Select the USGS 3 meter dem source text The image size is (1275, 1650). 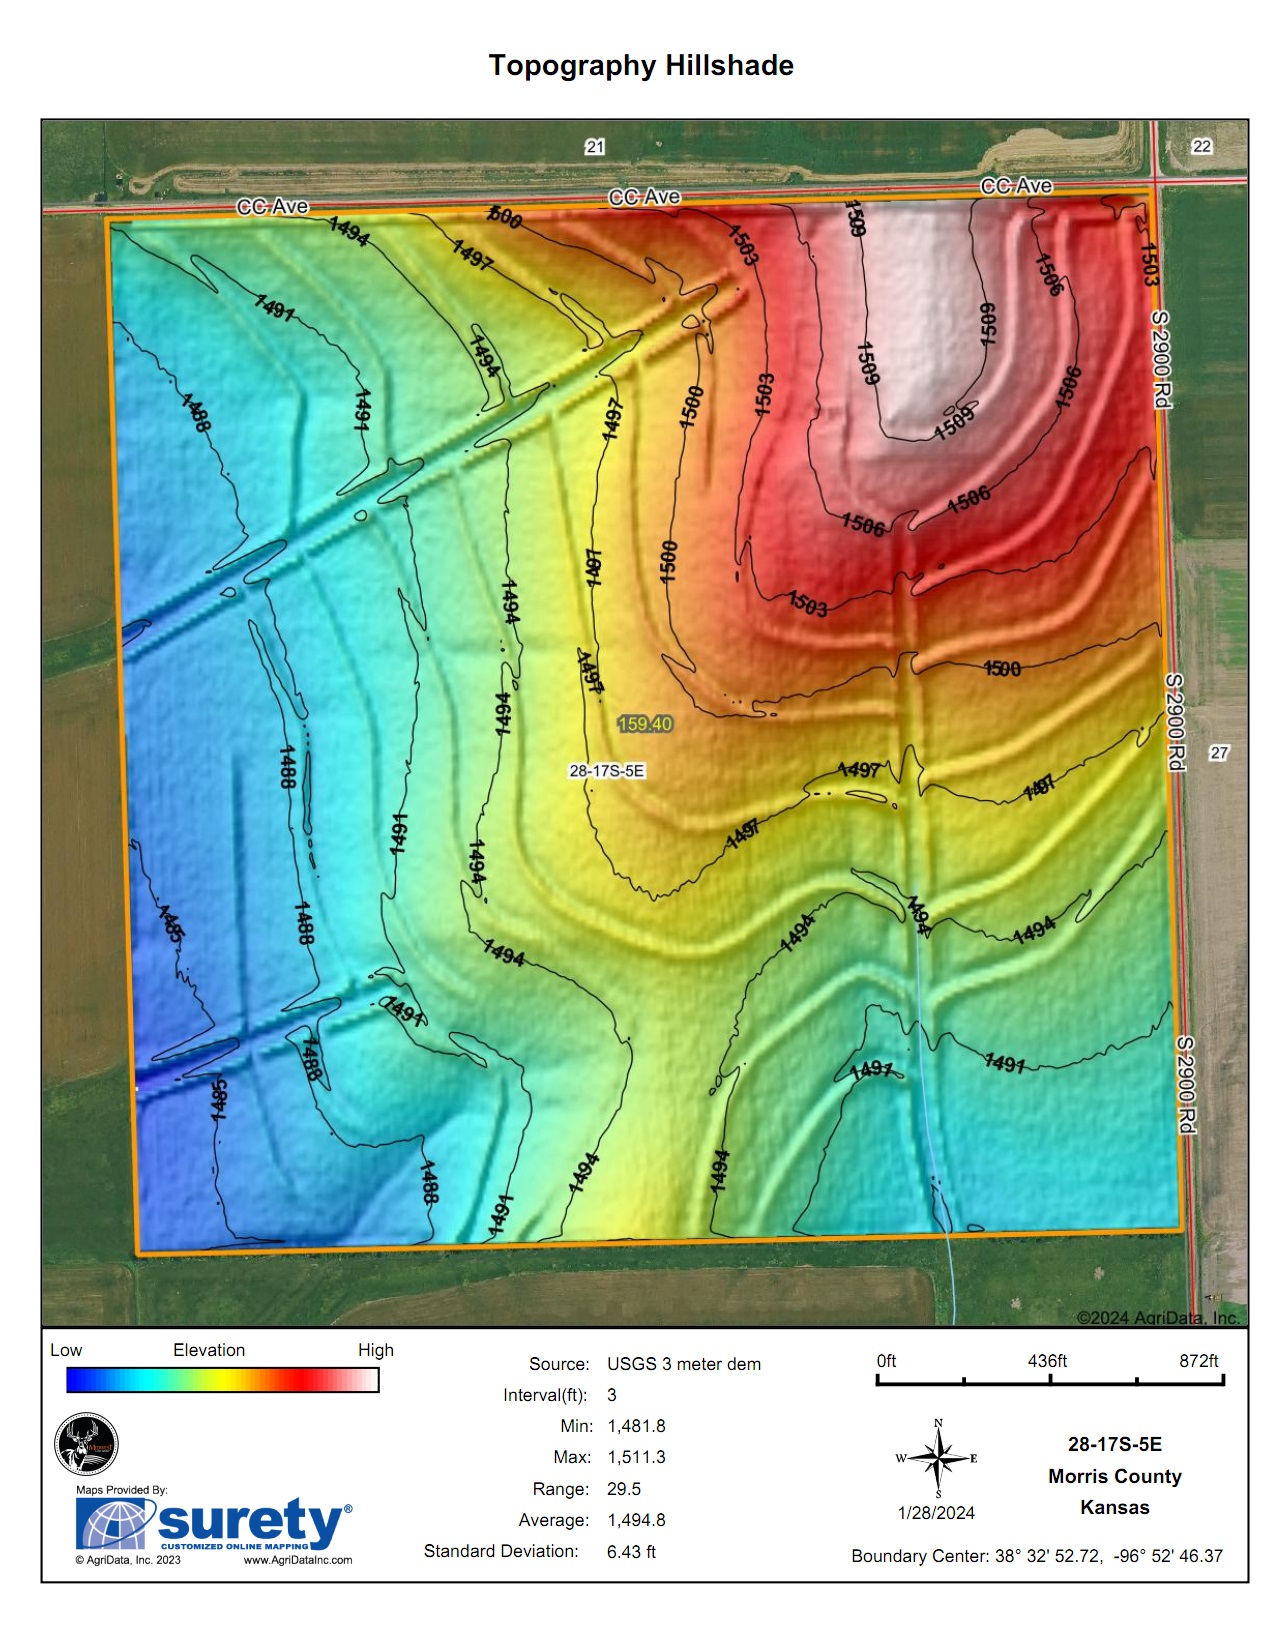[x=684, y=1364]
